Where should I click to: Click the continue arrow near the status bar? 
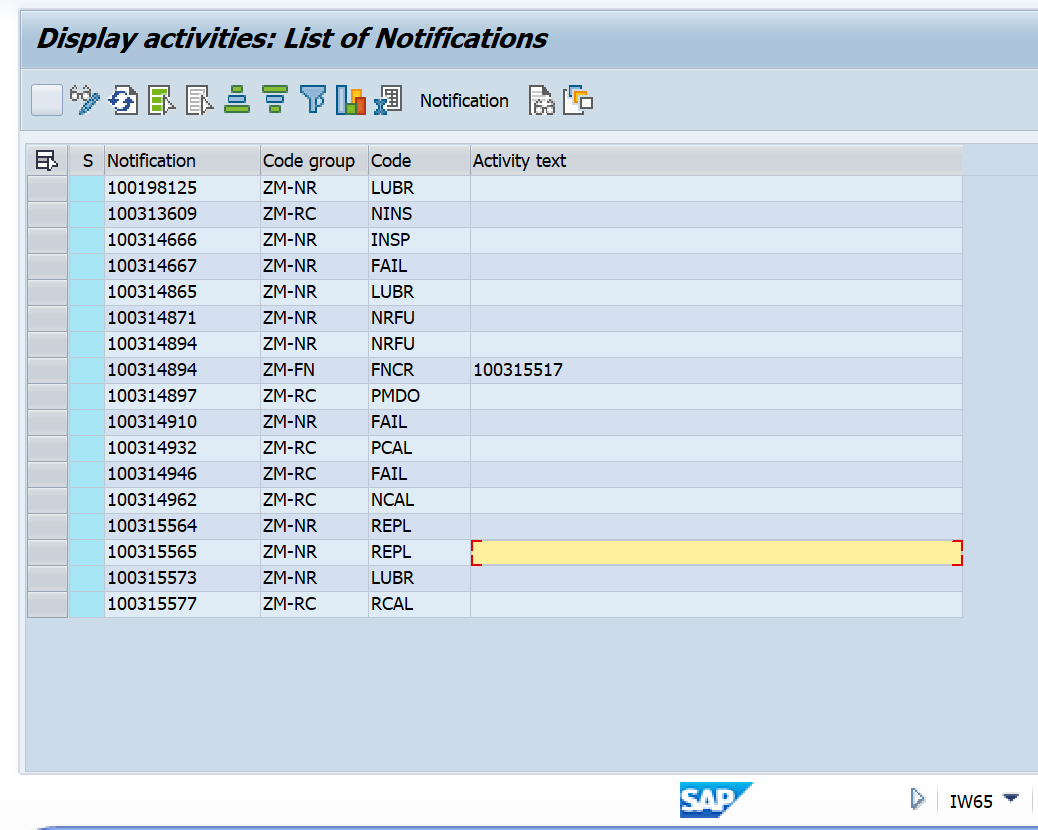point(918,799)
